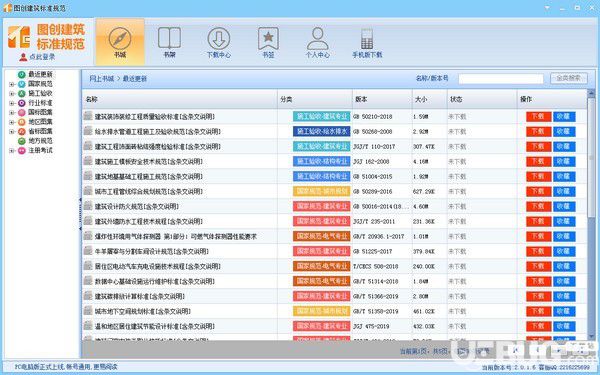Image resolution: width=600 pixels, height=375 pixels.
Task: Click book icon of 建筑装饰装修工程质量验收标准 row
Action: (x=88, y=116)
